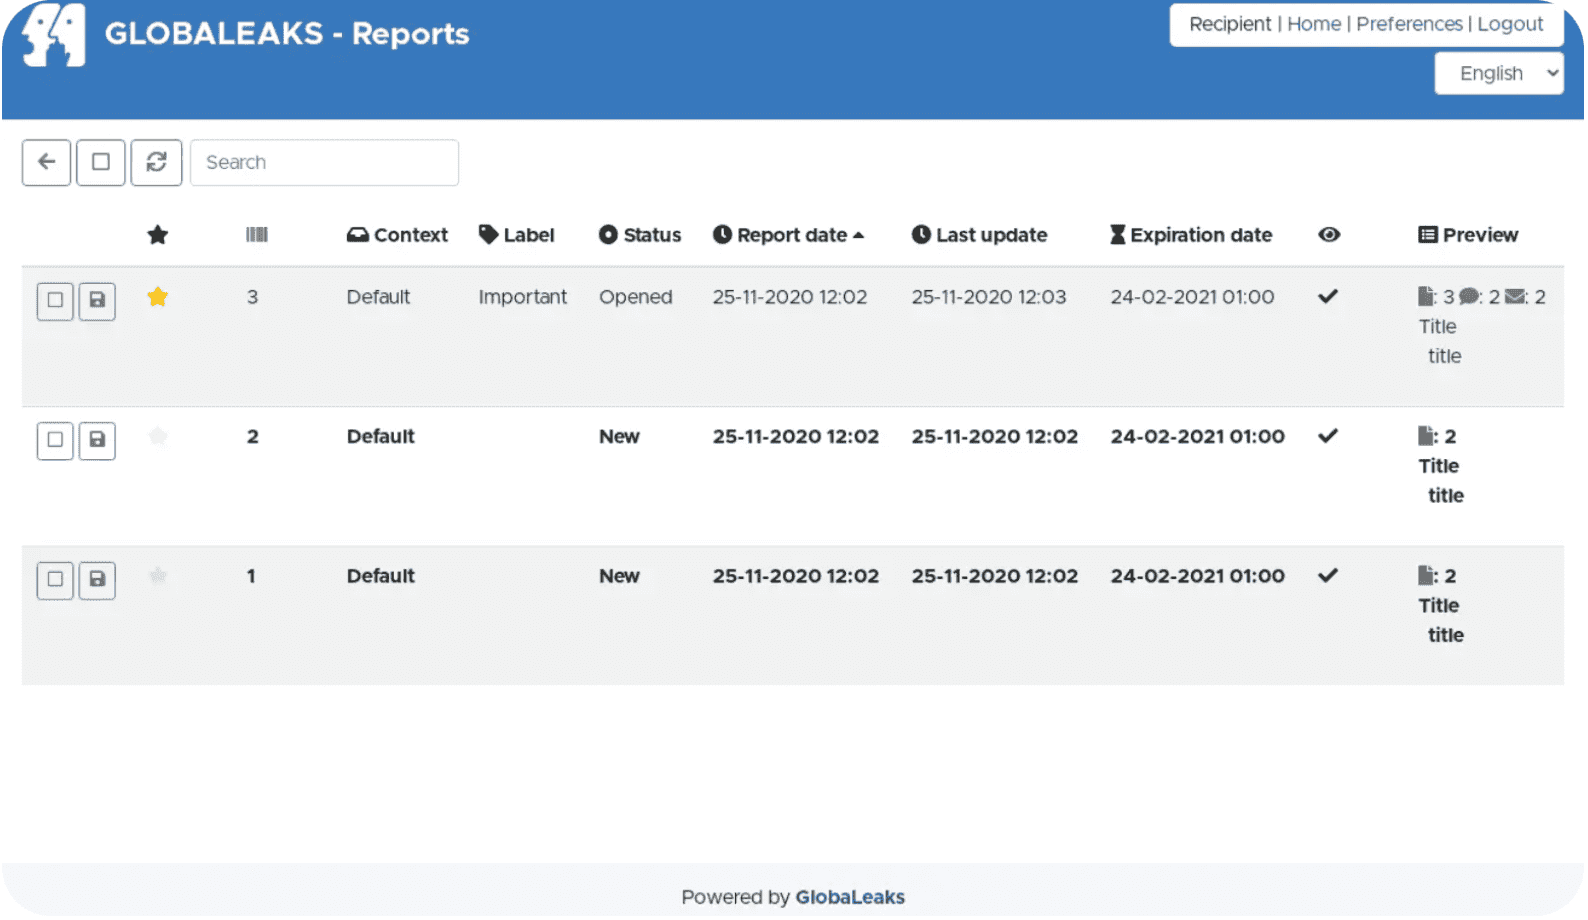Click the save icon for report 3
The height and width of the screenshot is (920, 1588).
point(97,300)
